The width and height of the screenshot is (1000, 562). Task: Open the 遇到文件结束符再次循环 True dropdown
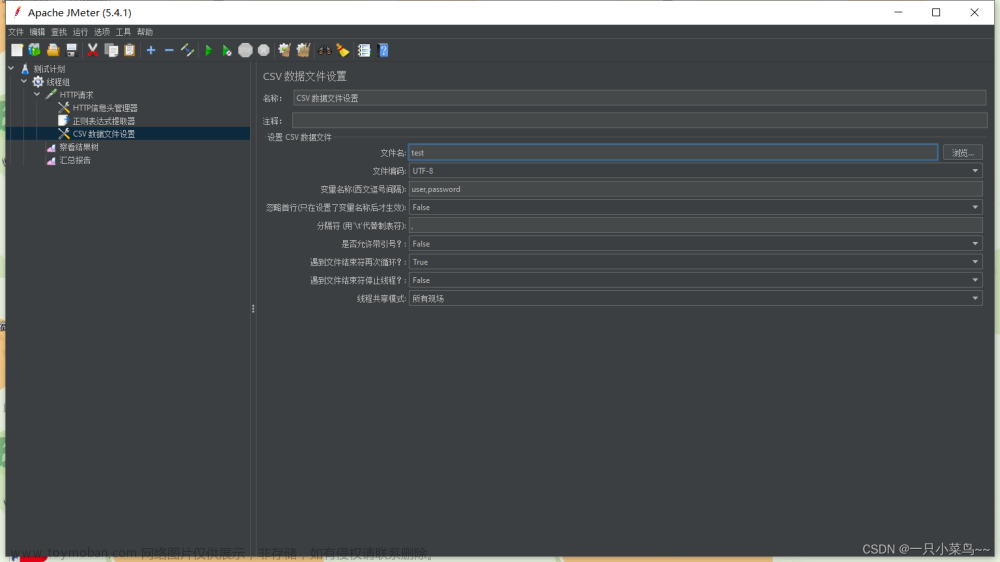tap(695, 262)
